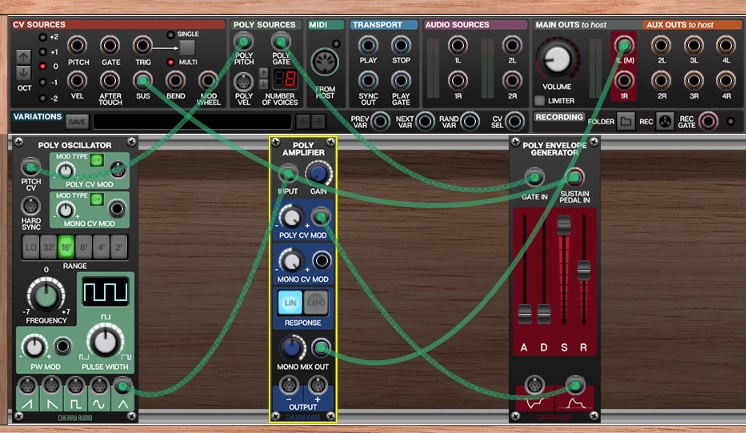This screenshot has width=746, height=433.
Task: Click the octave down arrow
Action: pyautogui.click(x=23, y=73)
